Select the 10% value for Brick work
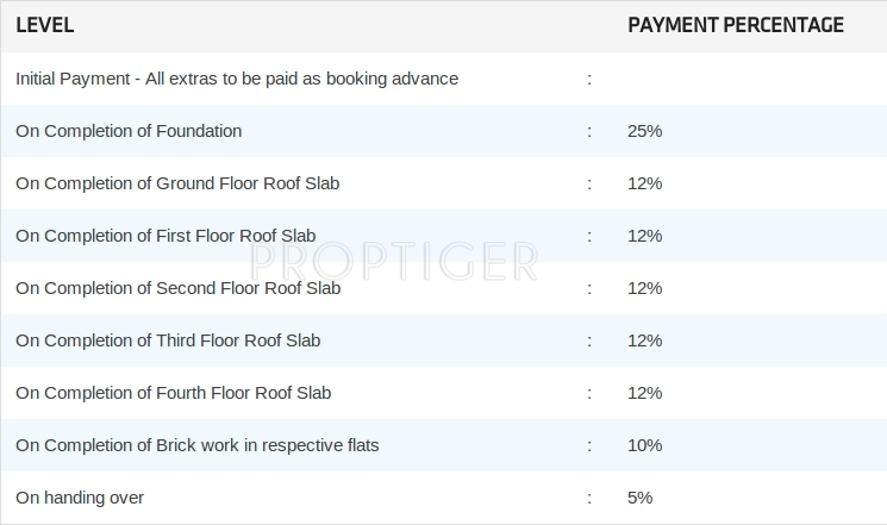 645,445
